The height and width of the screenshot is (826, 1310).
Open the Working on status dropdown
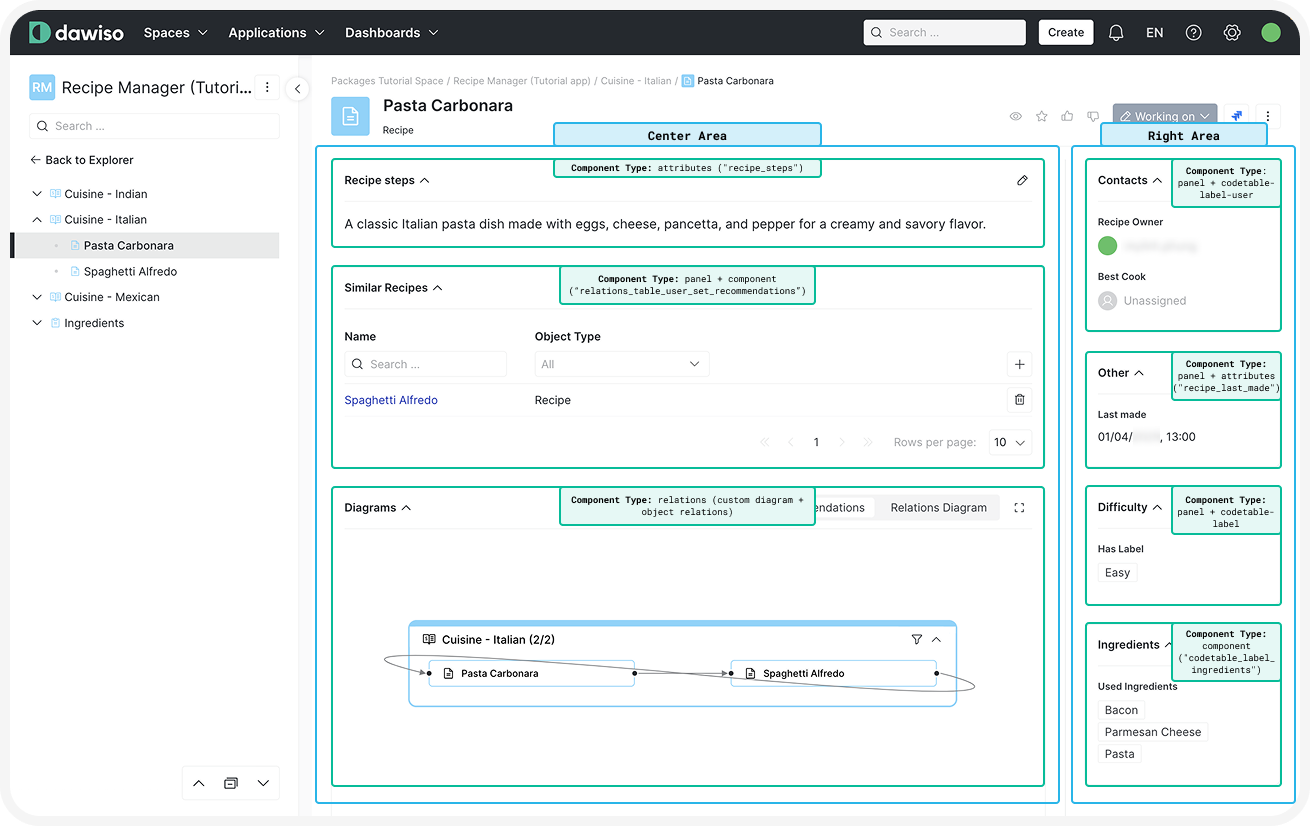click(x=1164, y=116)
